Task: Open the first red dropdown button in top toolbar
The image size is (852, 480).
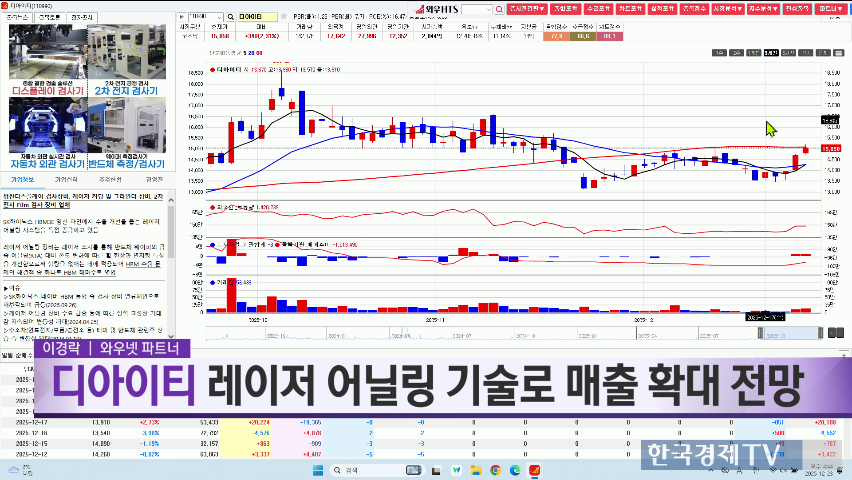Action: tap(520, 8)
